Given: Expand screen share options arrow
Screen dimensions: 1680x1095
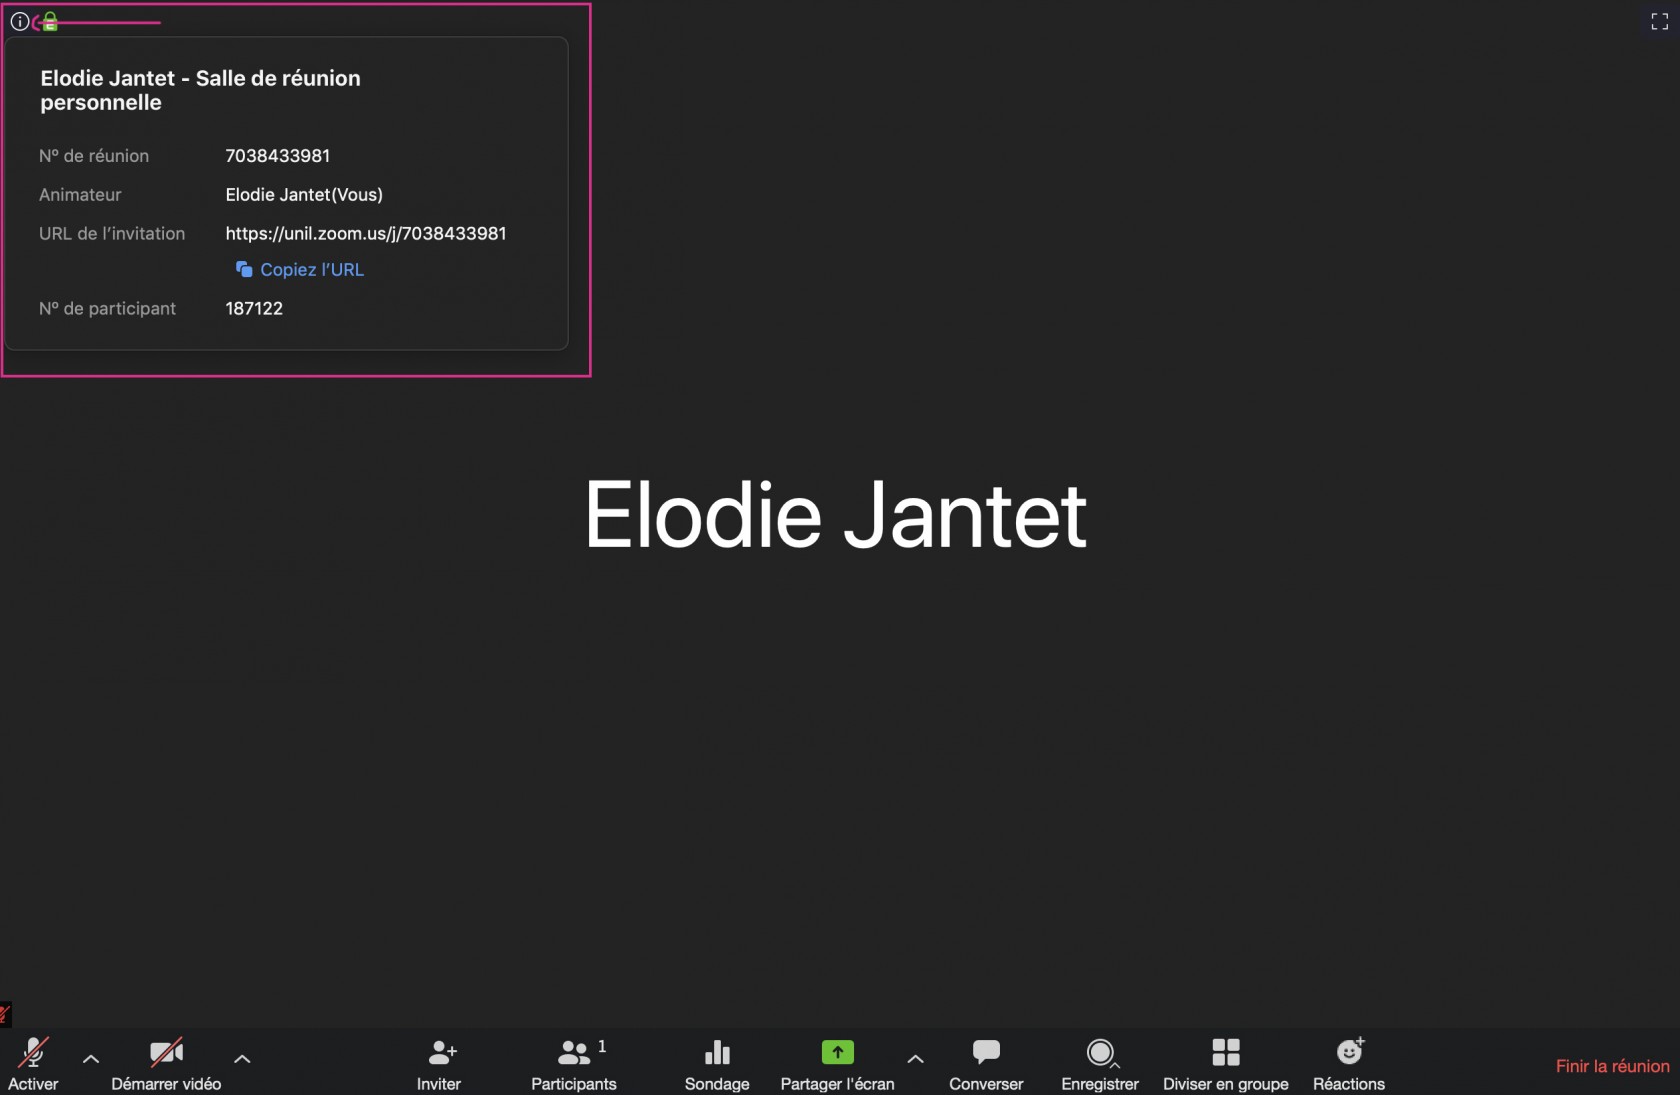Looking at the screenshot, I should click(915, 1058).
